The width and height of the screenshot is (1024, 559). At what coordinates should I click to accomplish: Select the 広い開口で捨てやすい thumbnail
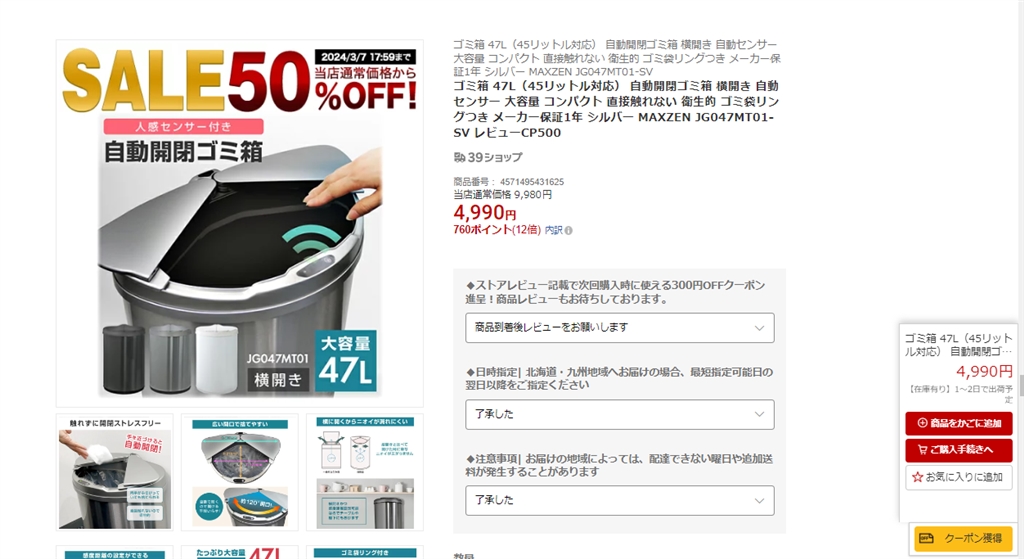click(240, 472)
